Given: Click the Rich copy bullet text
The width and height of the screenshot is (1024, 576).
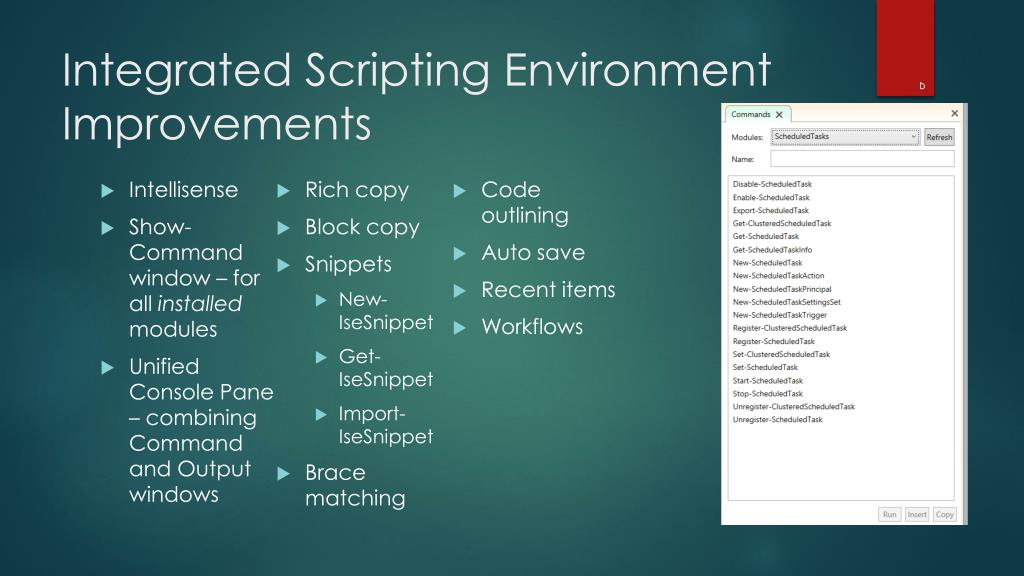Looking at the screenshot, I should pyautogui.click(x=357, y=191).
